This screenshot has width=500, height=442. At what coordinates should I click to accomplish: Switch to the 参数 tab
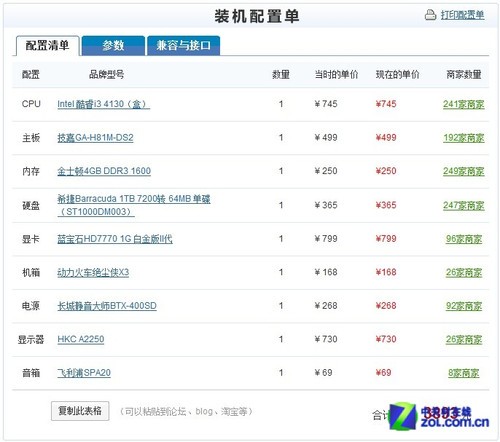pos(113,46)
